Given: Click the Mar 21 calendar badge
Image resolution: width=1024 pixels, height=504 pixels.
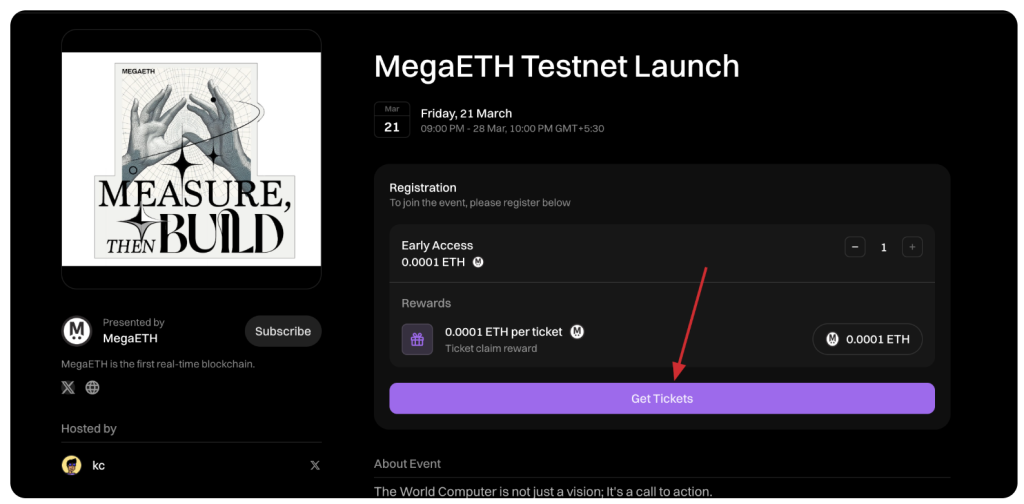Looking at the screenshot, I should tap(391, 120).
